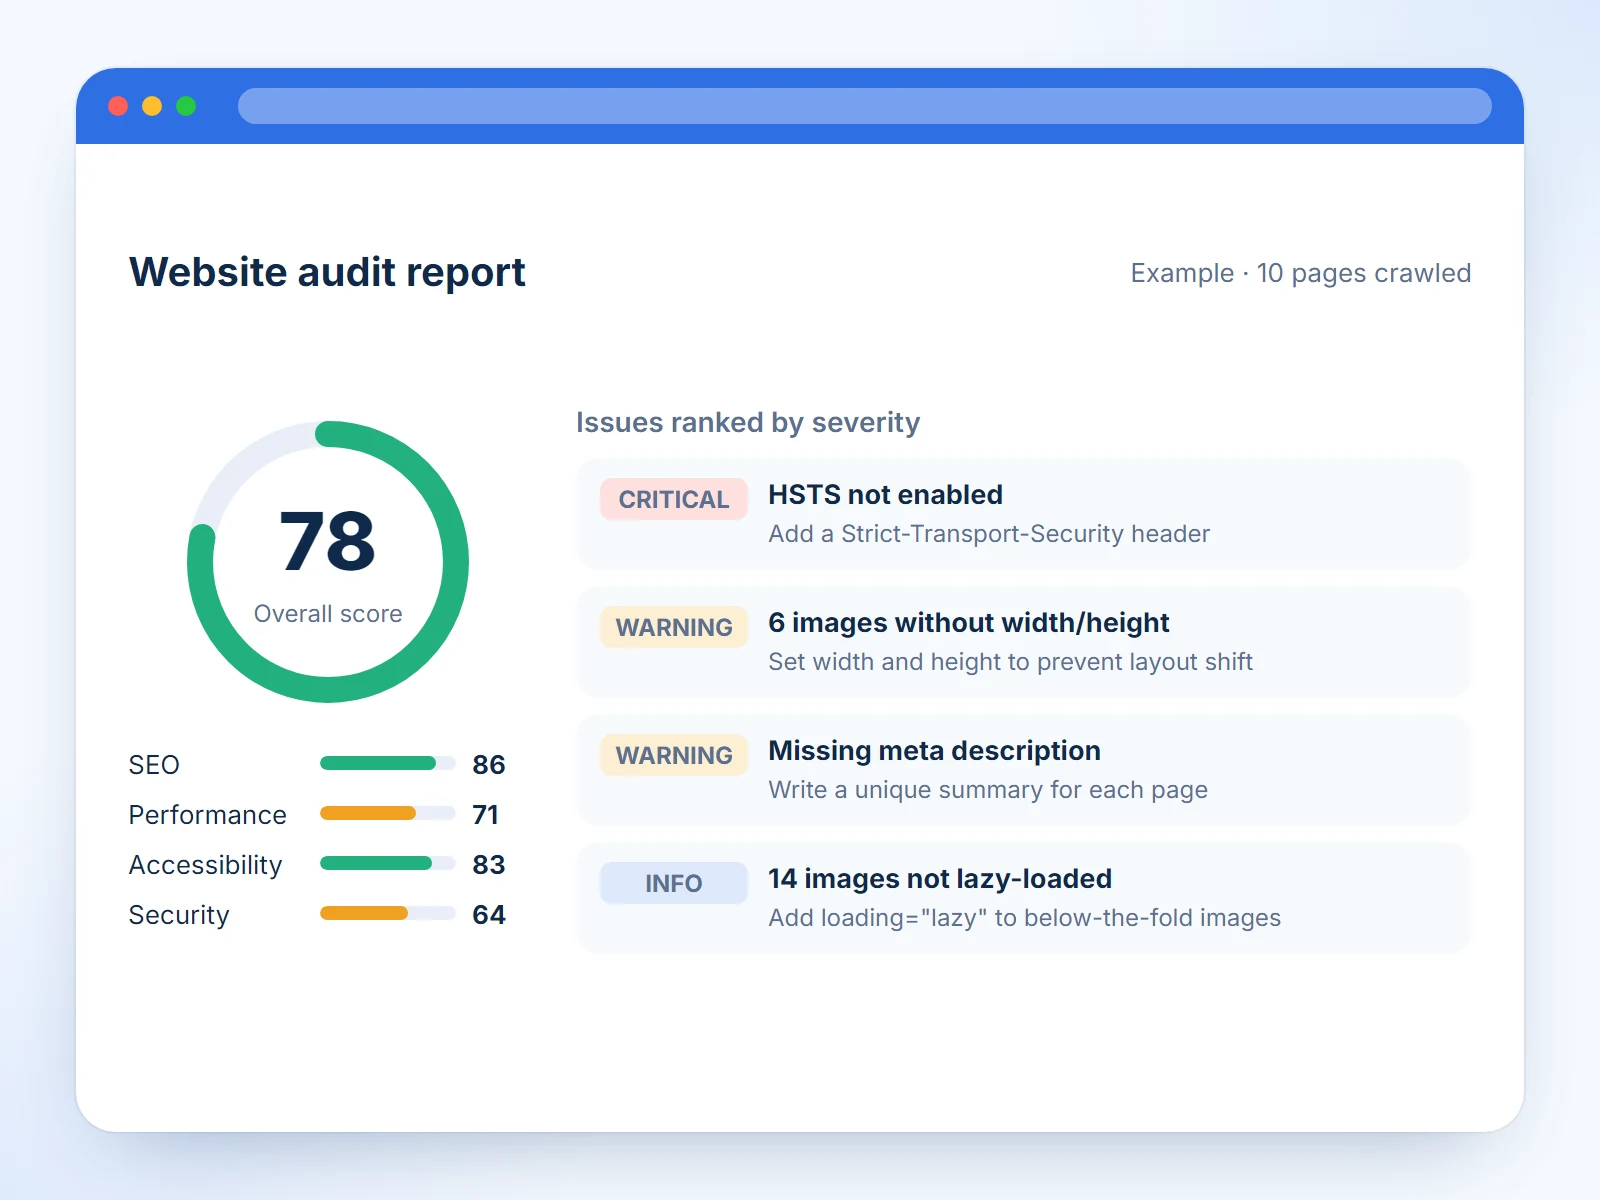Click the red close dot in browser bar
The width and height of the screenshot is (1600, 1200).
pyautogui.click(x=118, y=106)
